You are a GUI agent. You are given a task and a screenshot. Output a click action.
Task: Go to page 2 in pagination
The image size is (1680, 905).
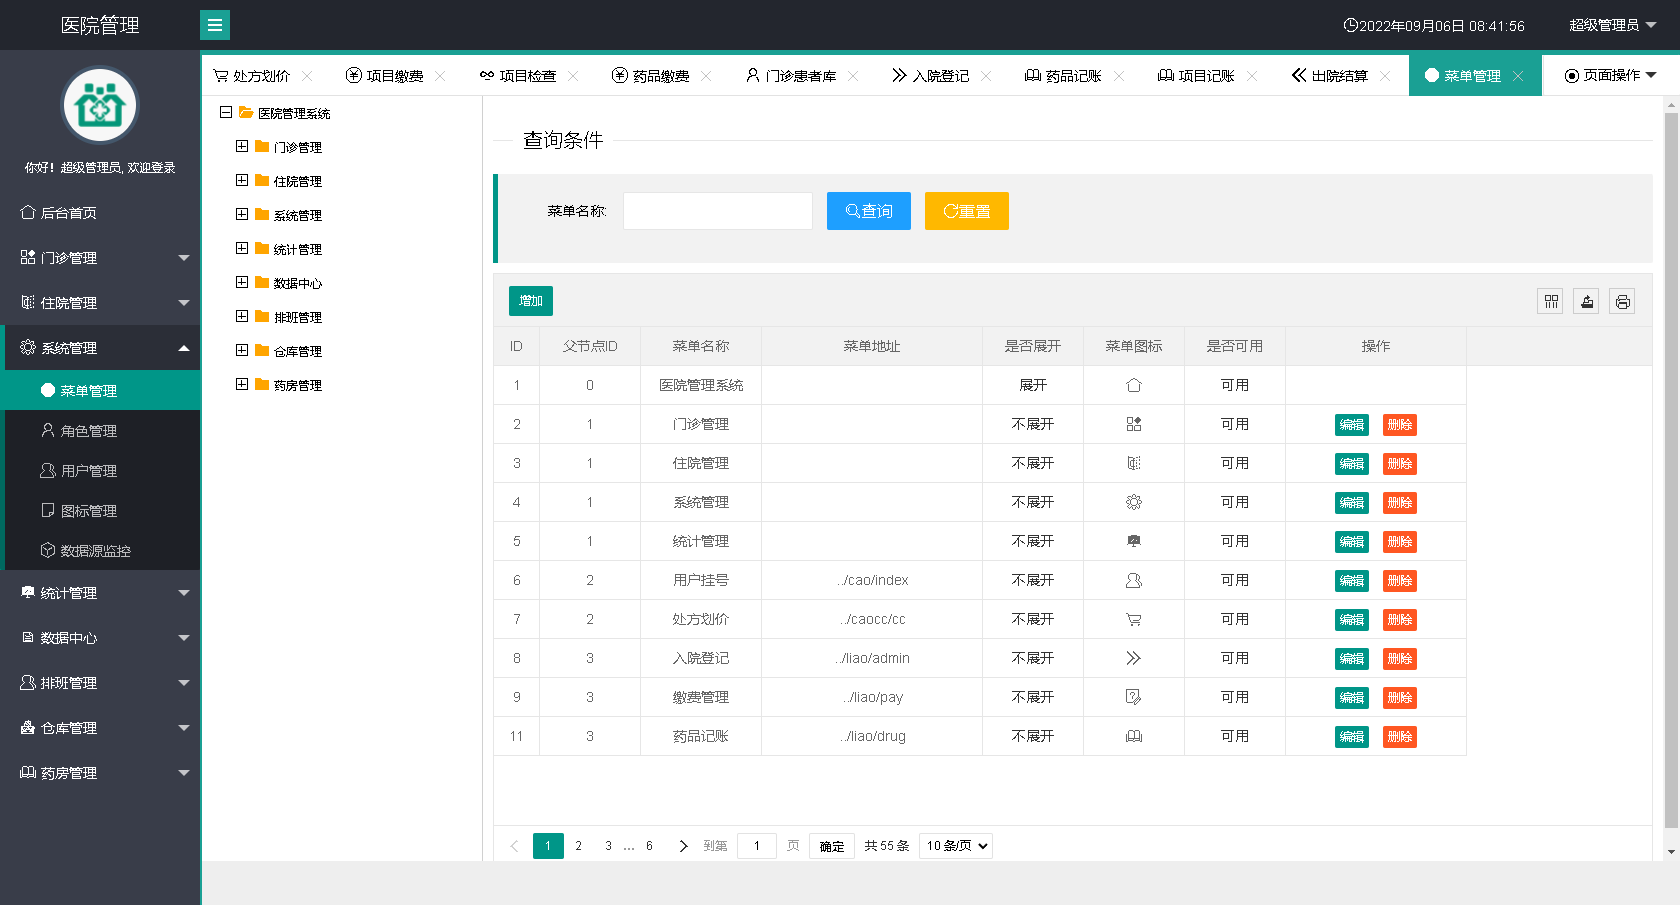pos(578,846)
